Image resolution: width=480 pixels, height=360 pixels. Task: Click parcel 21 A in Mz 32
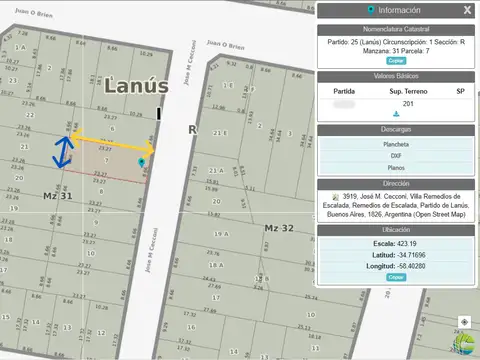[216, 171]
